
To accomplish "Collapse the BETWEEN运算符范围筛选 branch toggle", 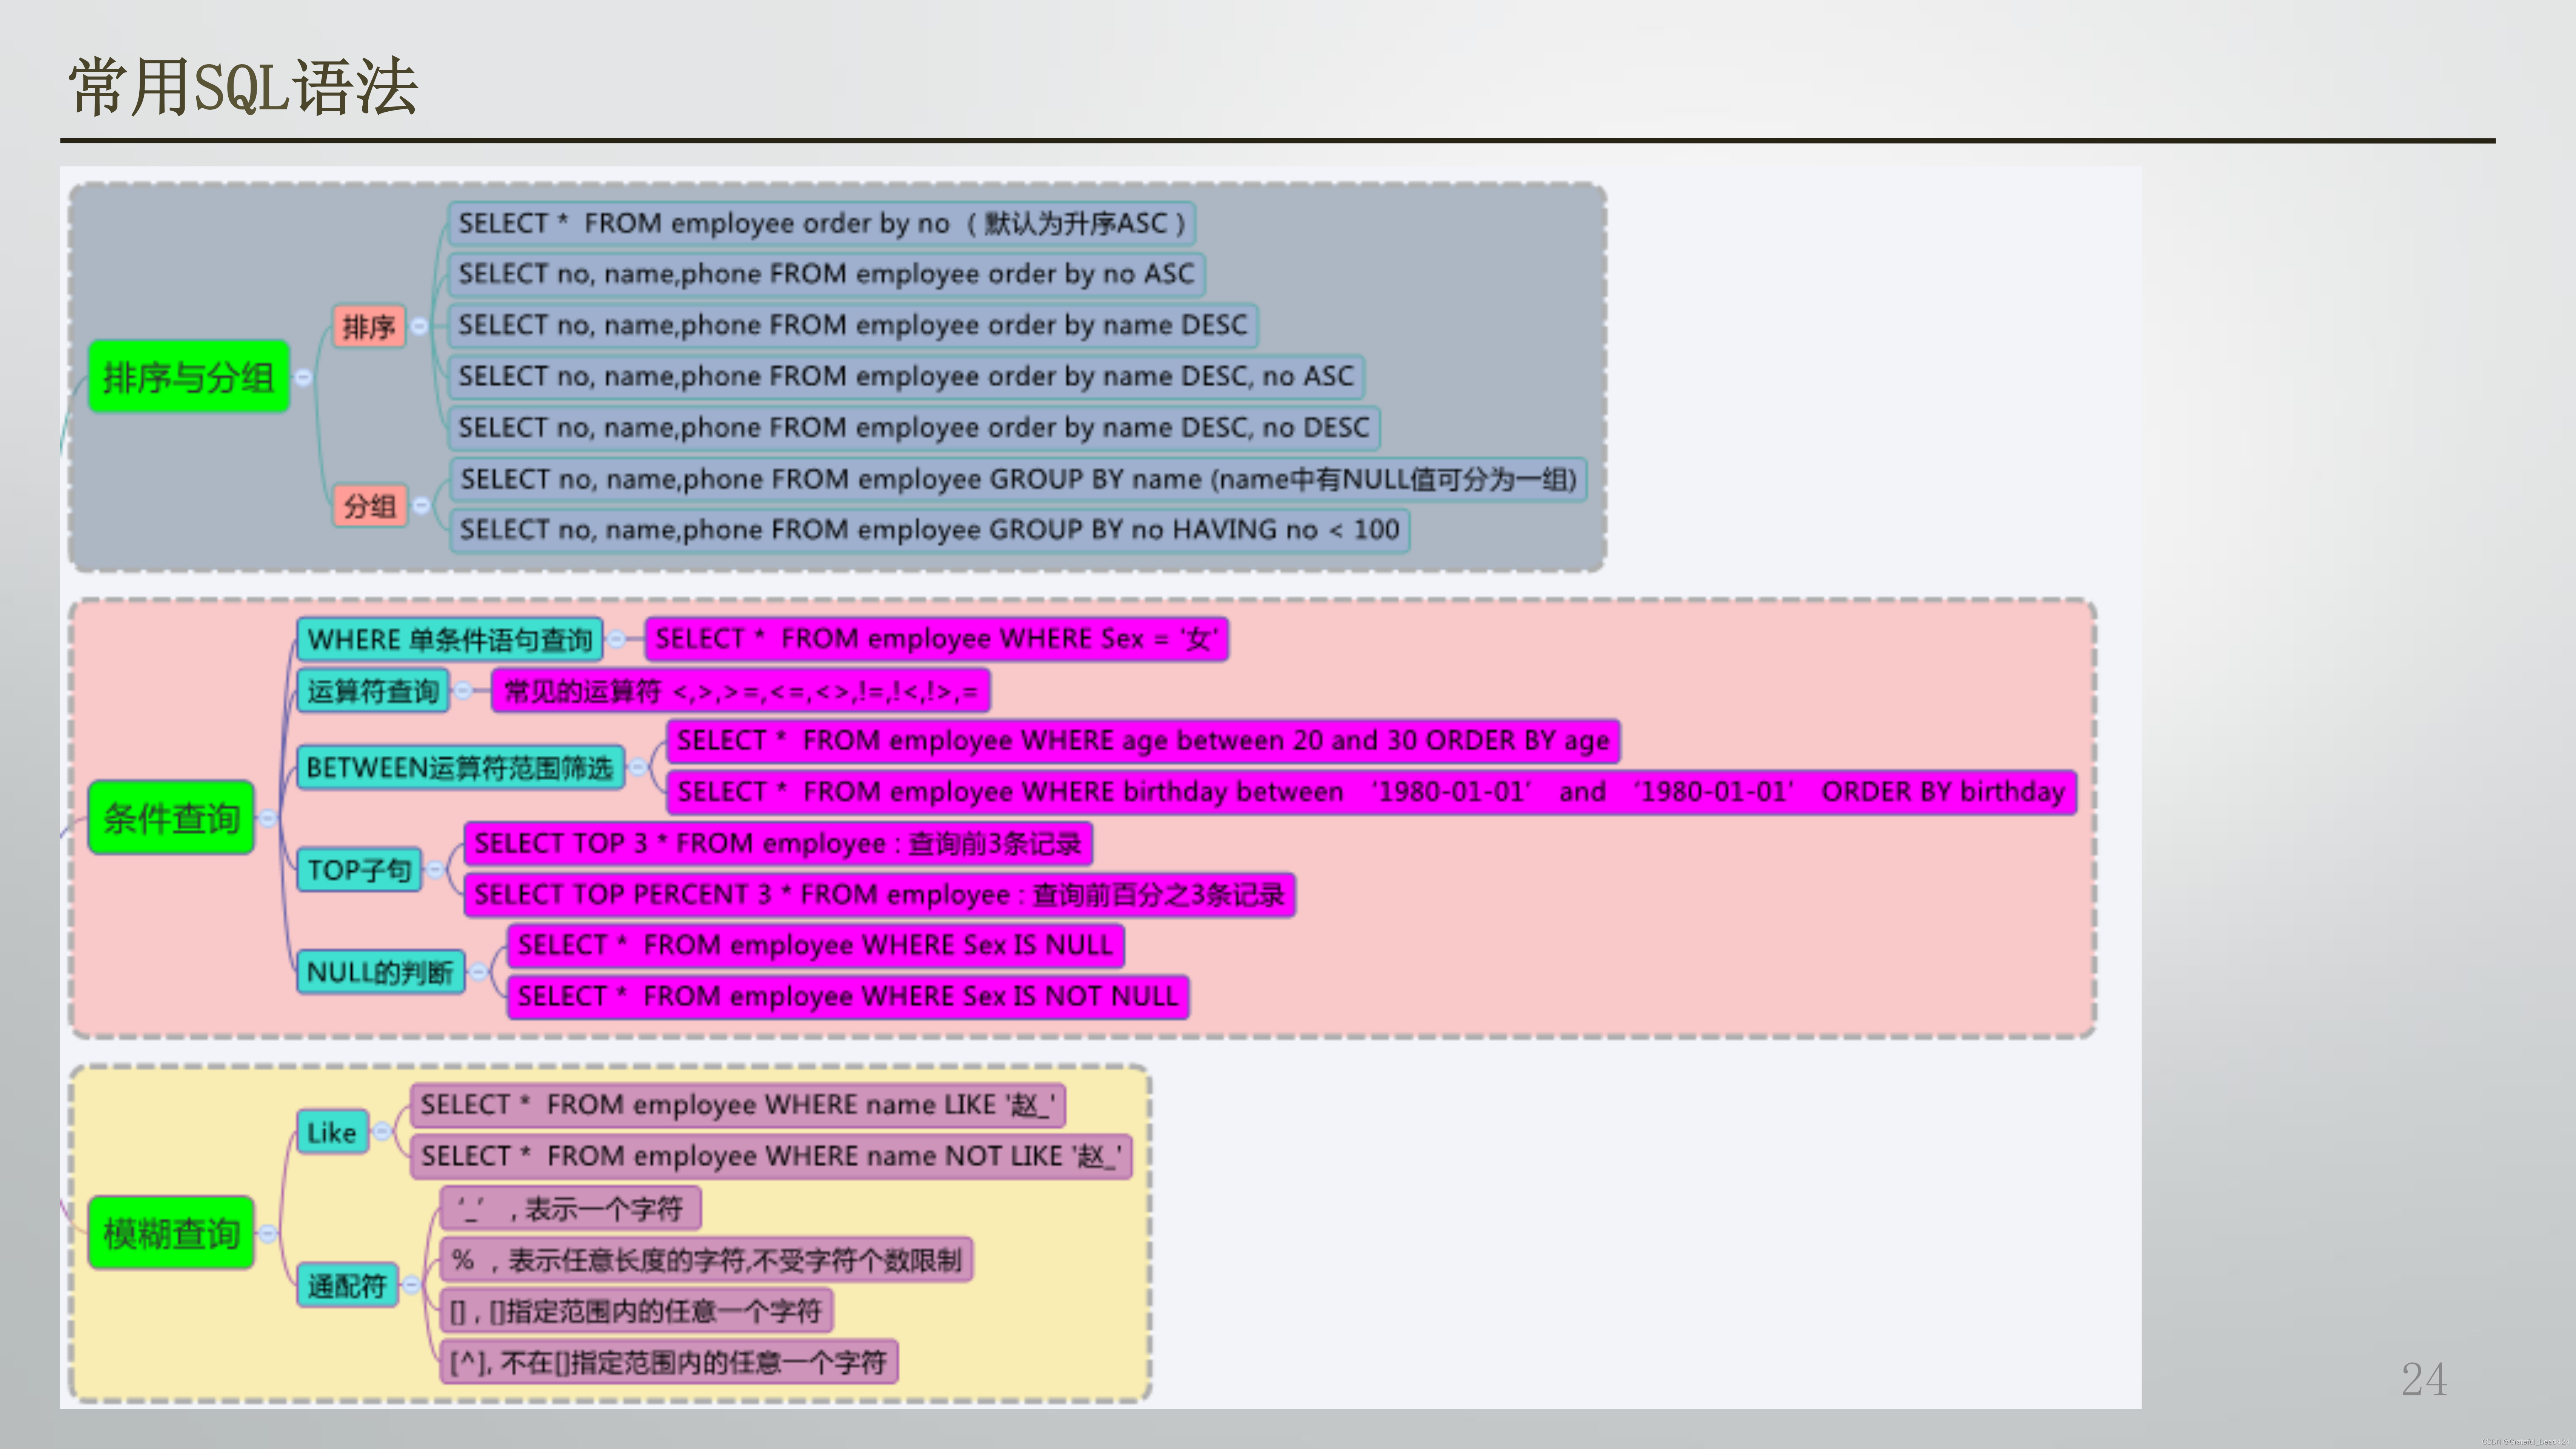I will (638, 767).
